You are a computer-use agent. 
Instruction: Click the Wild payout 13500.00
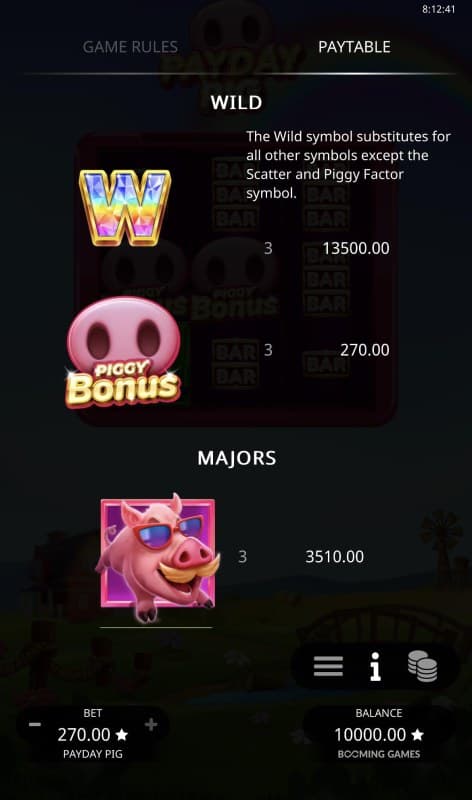point(356,248)
